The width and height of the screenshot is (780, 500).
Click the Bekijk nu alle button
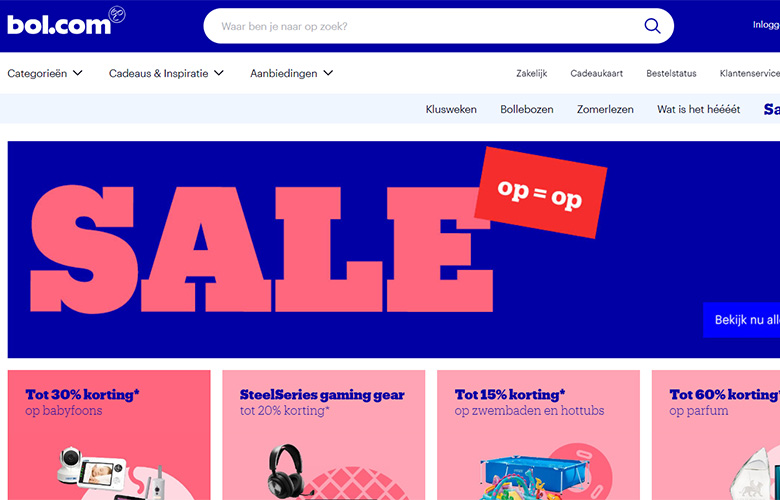click(742, 319)
